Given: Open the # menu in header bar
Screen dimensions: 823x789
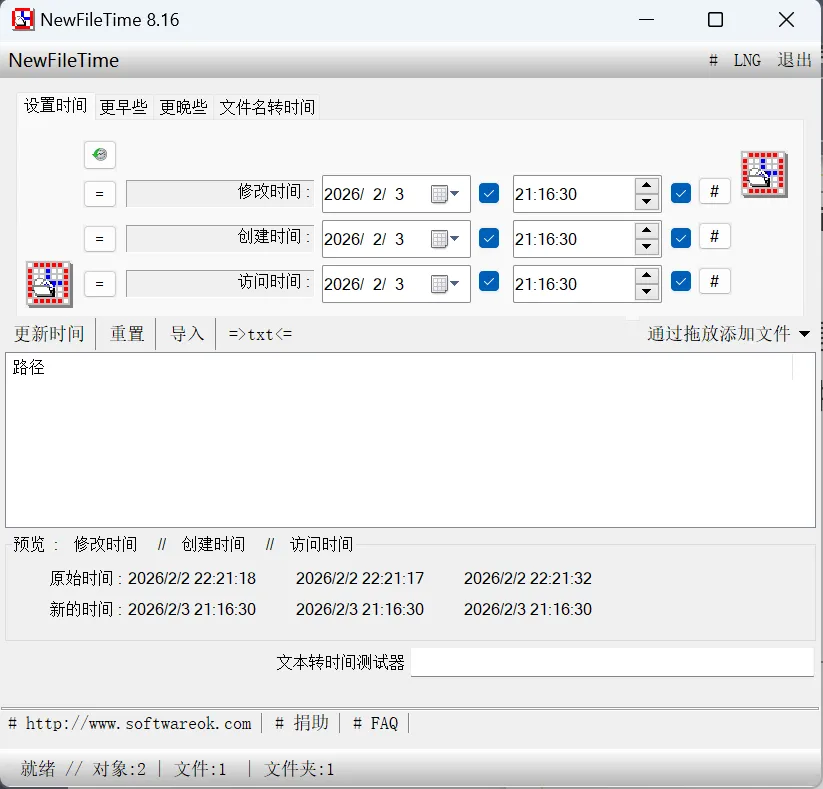Looking at the screenshot, I should (713, 60).
